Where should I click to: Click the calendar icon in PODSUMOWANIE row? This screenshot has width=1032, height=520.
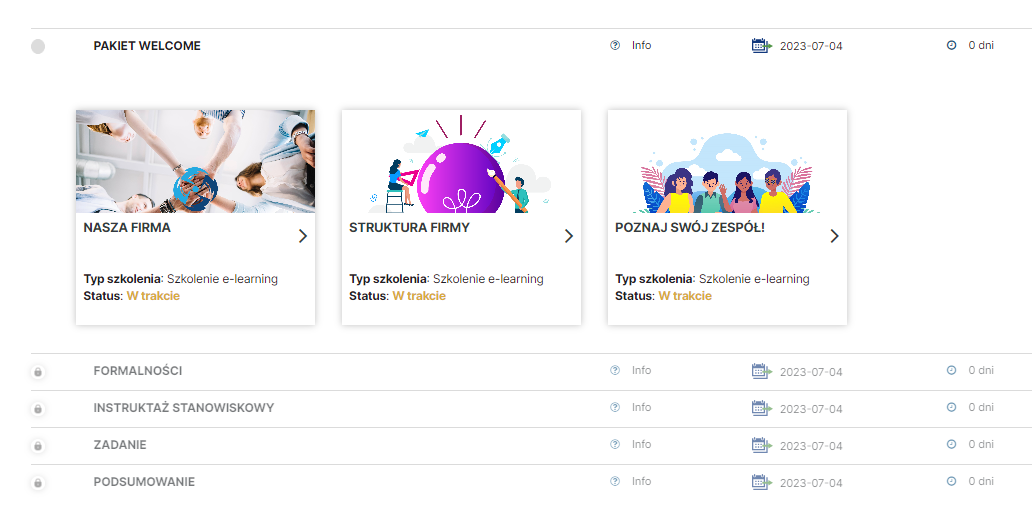(x=761, y=481)
